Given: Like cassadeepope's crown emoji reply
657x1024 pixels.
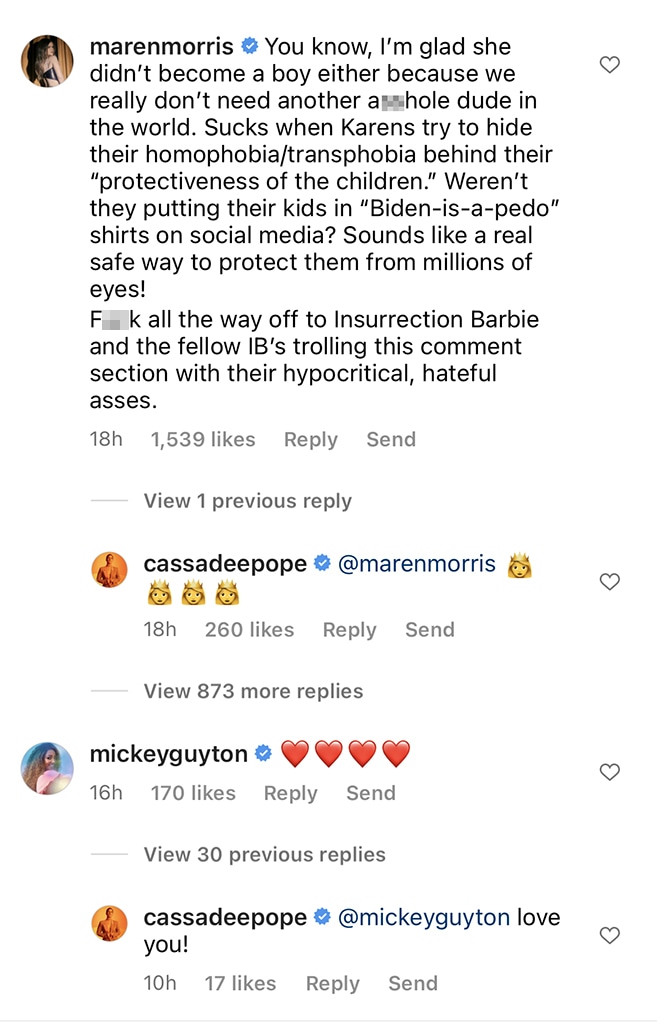Looking at the screenshot, I should (x=609, y=582).
